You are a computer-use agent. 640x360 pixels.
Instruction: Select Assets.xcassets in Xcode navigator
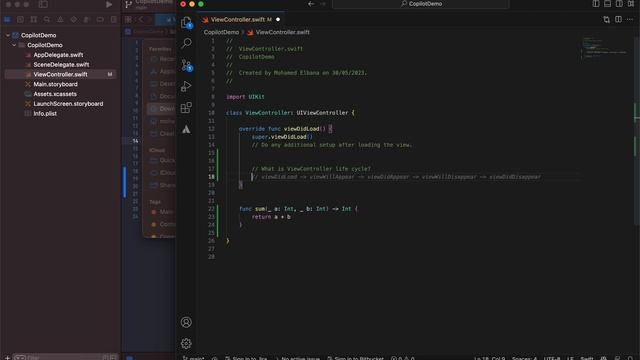pyautogui.click(x=55, y=94)
